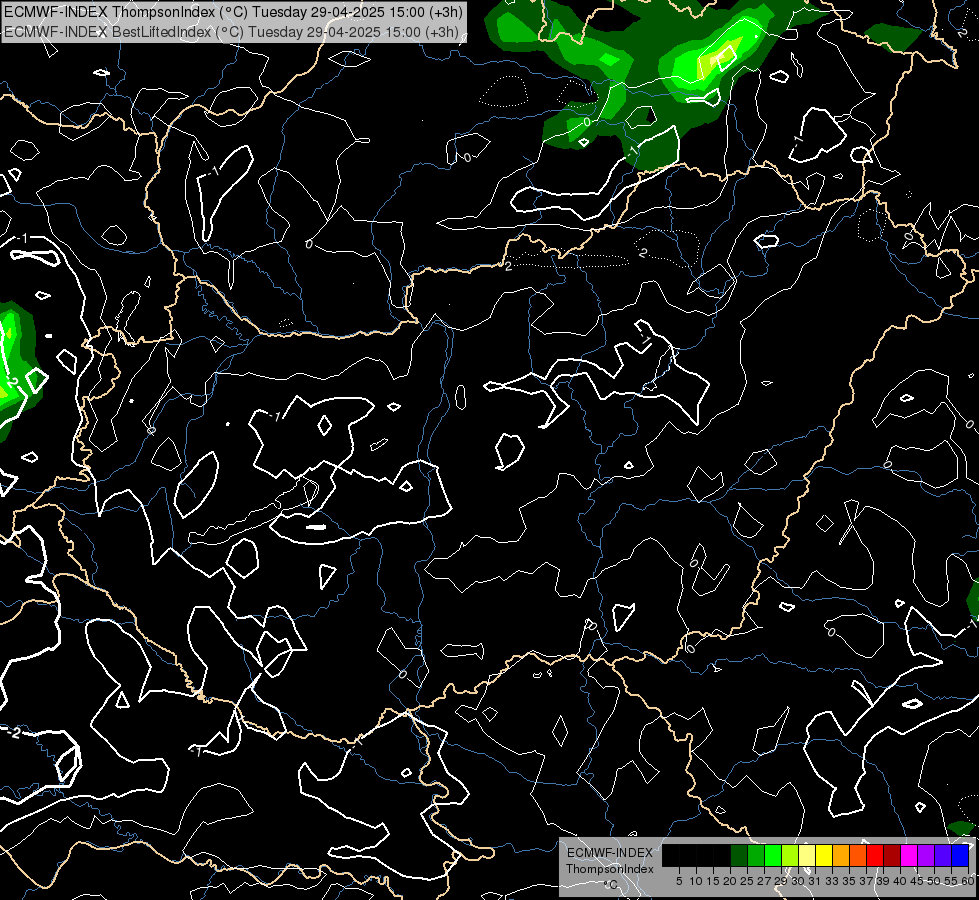Click the legend tick value 60
The image size is (979, 900).
[967, 881]
